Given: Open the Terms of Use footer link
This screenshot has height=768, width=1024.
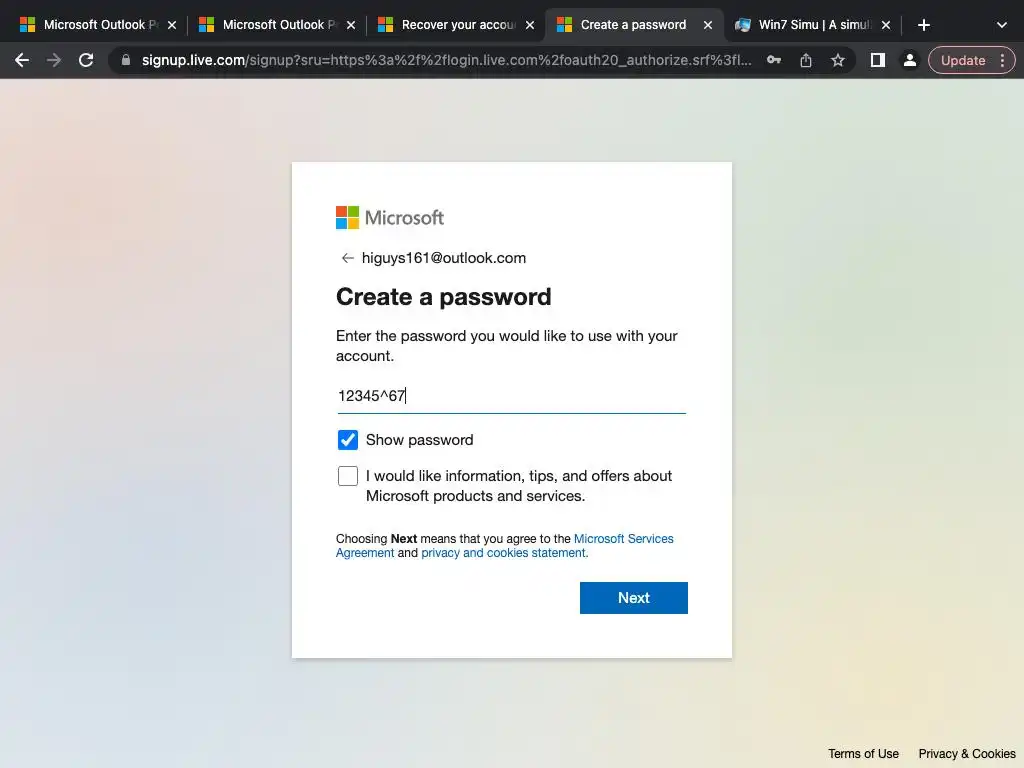Looking at the screenshot, I should 863,753.
